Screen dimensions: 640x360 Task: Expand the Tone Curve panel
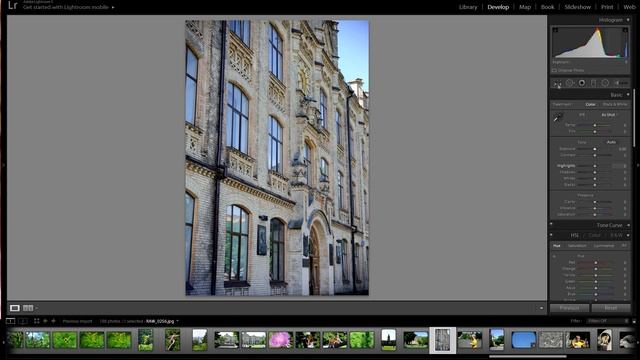629,225
